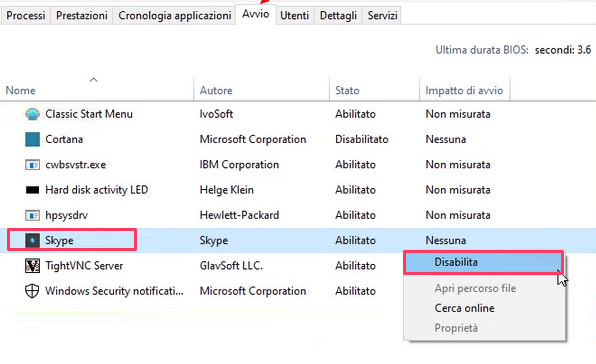
Task: Click Non misurata in the hpsysdrv row
Action: click(458, 215)
